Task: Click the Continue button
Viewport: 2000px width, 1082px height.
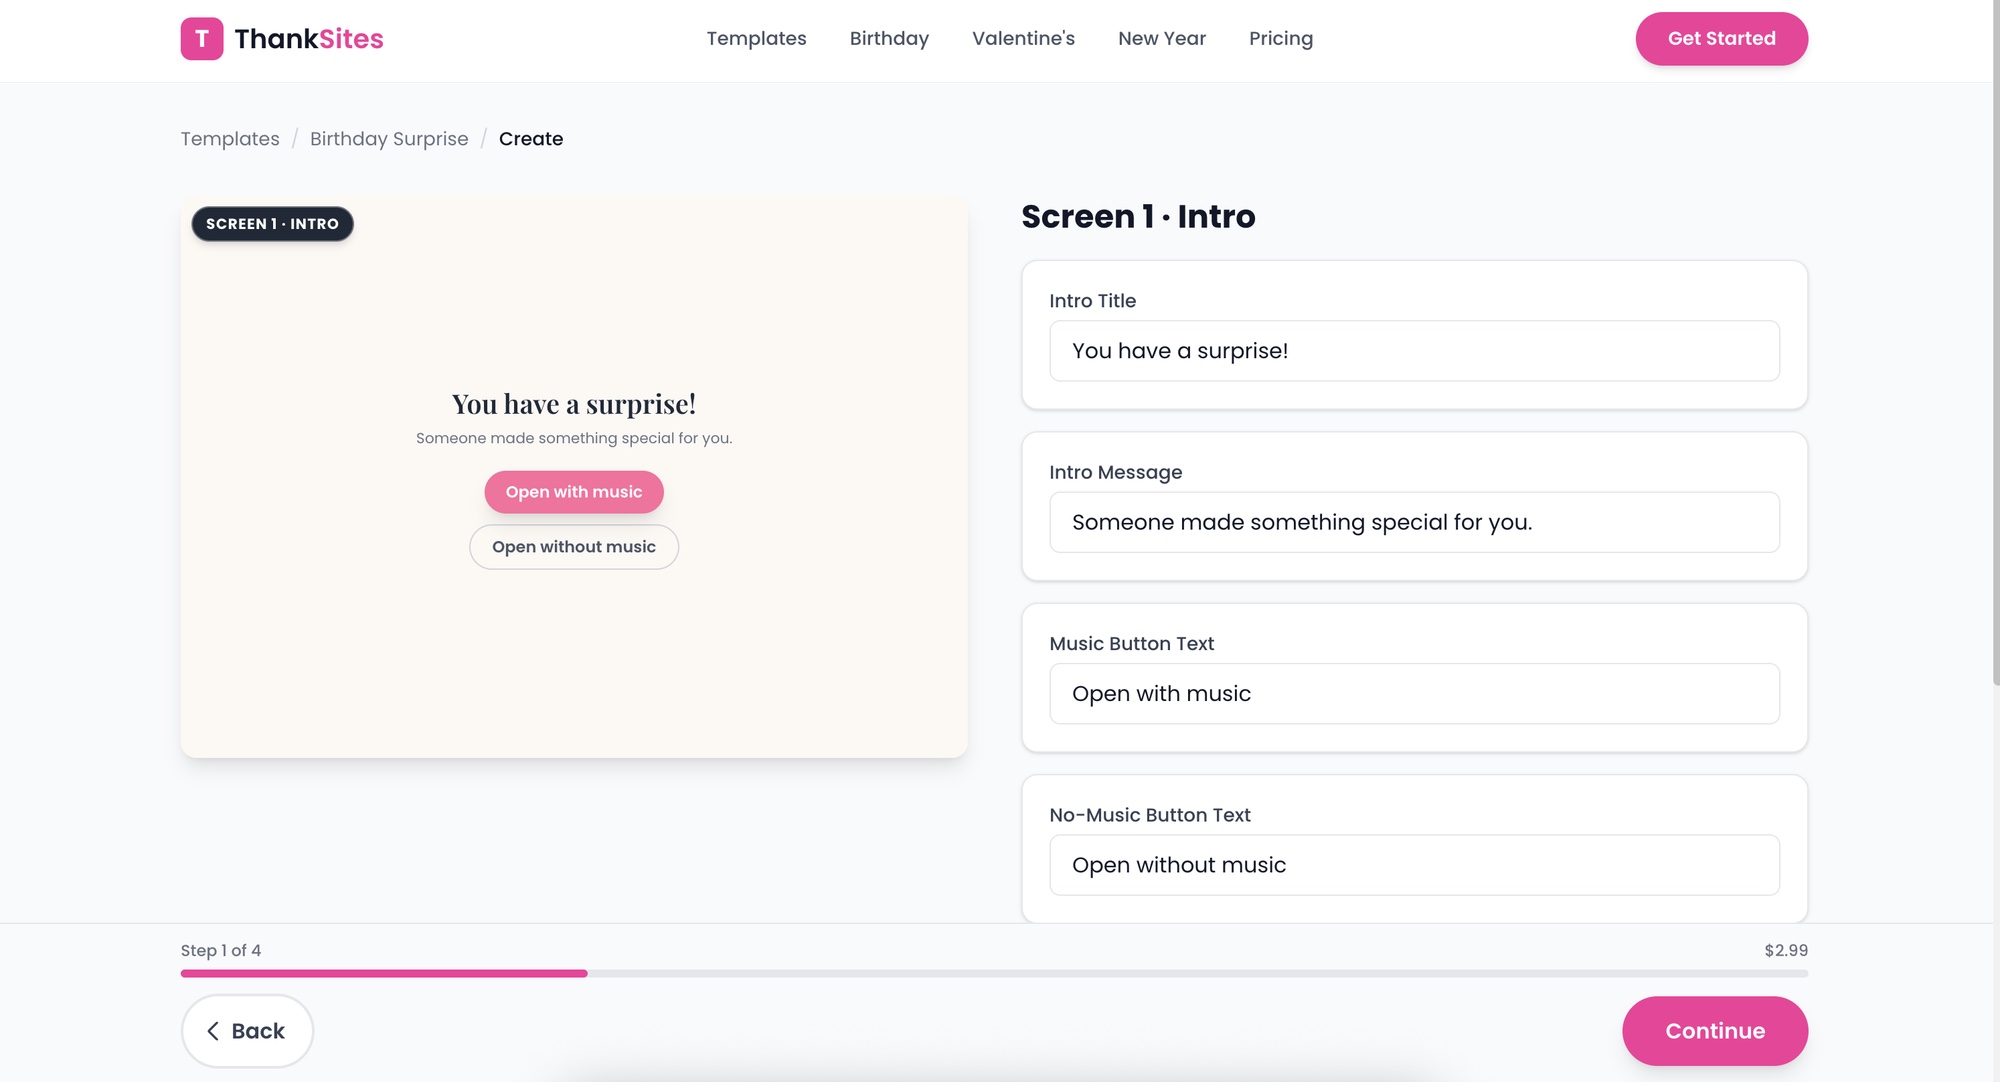Action: coord(1715,1031)
